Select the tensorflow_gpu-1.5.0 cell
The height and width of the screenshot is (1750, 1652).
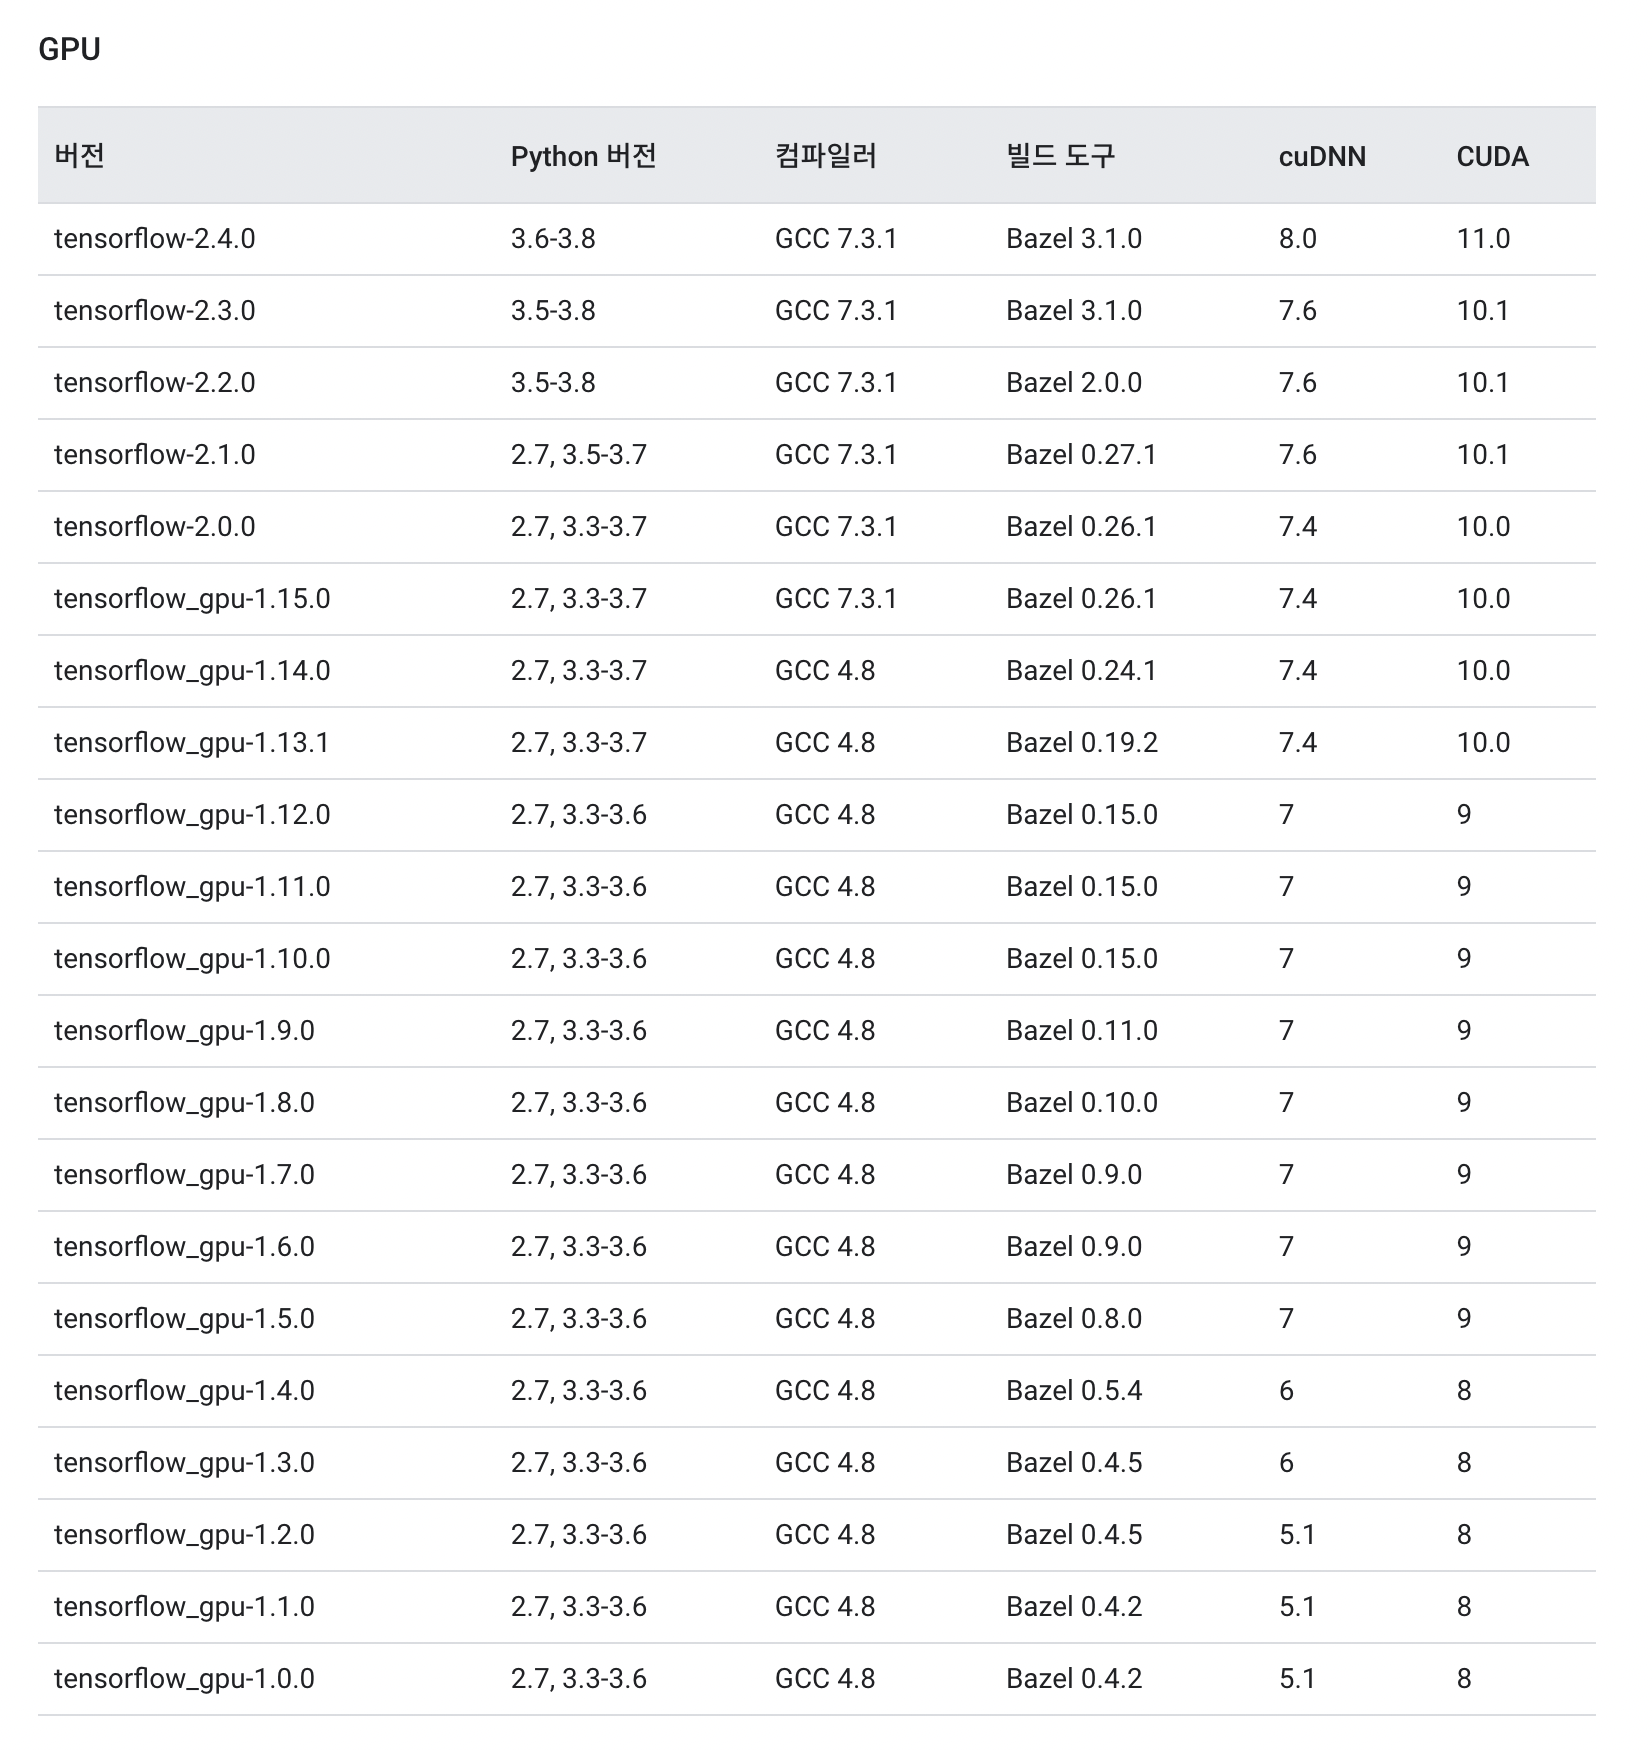point(184,1319)
